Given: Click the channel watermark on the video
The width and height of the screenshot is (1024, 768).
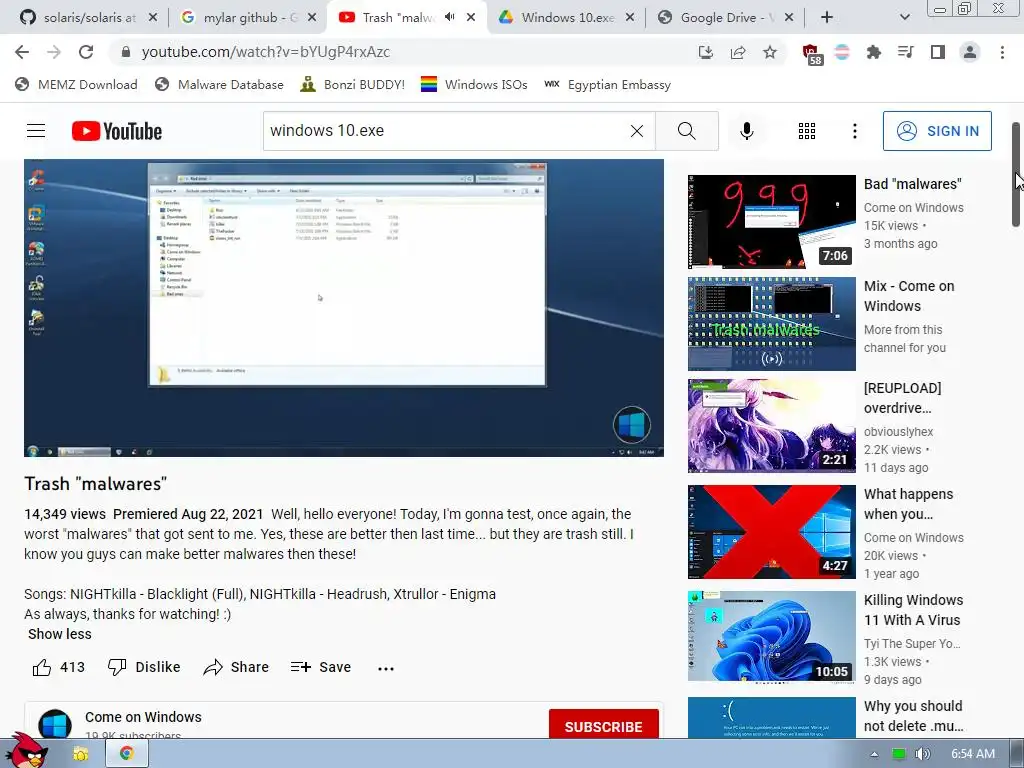Looking at the screenshot, I should 632,425.
